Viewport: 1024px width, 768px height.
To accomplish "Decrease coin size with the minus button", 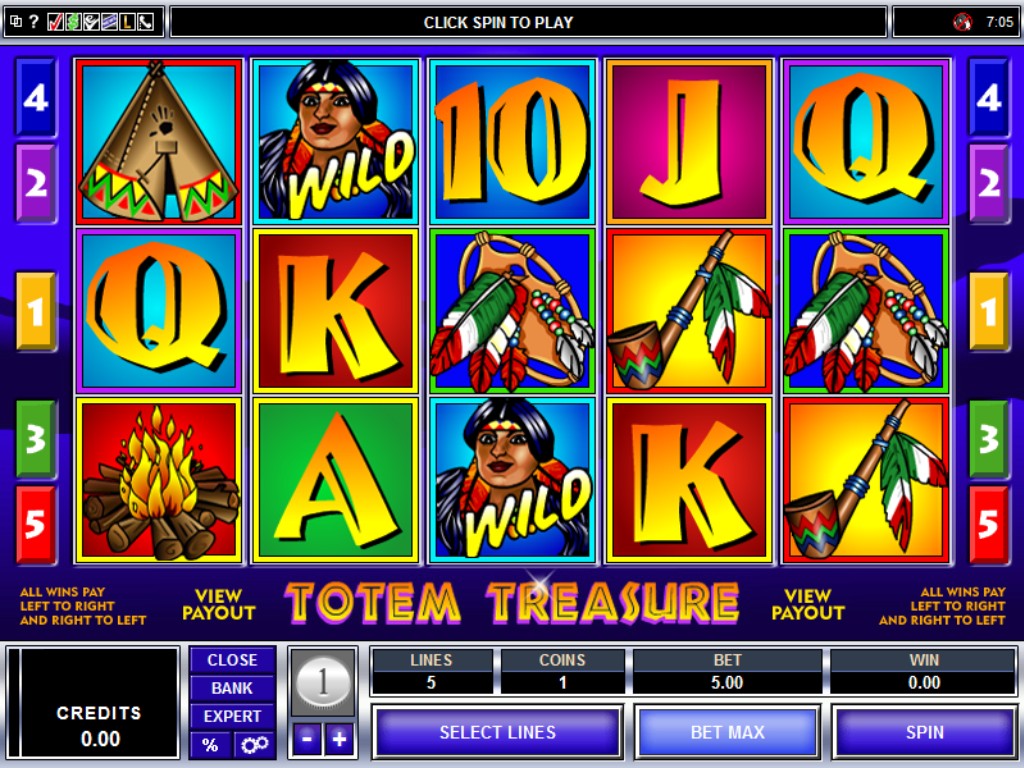I will coord(306,739).
